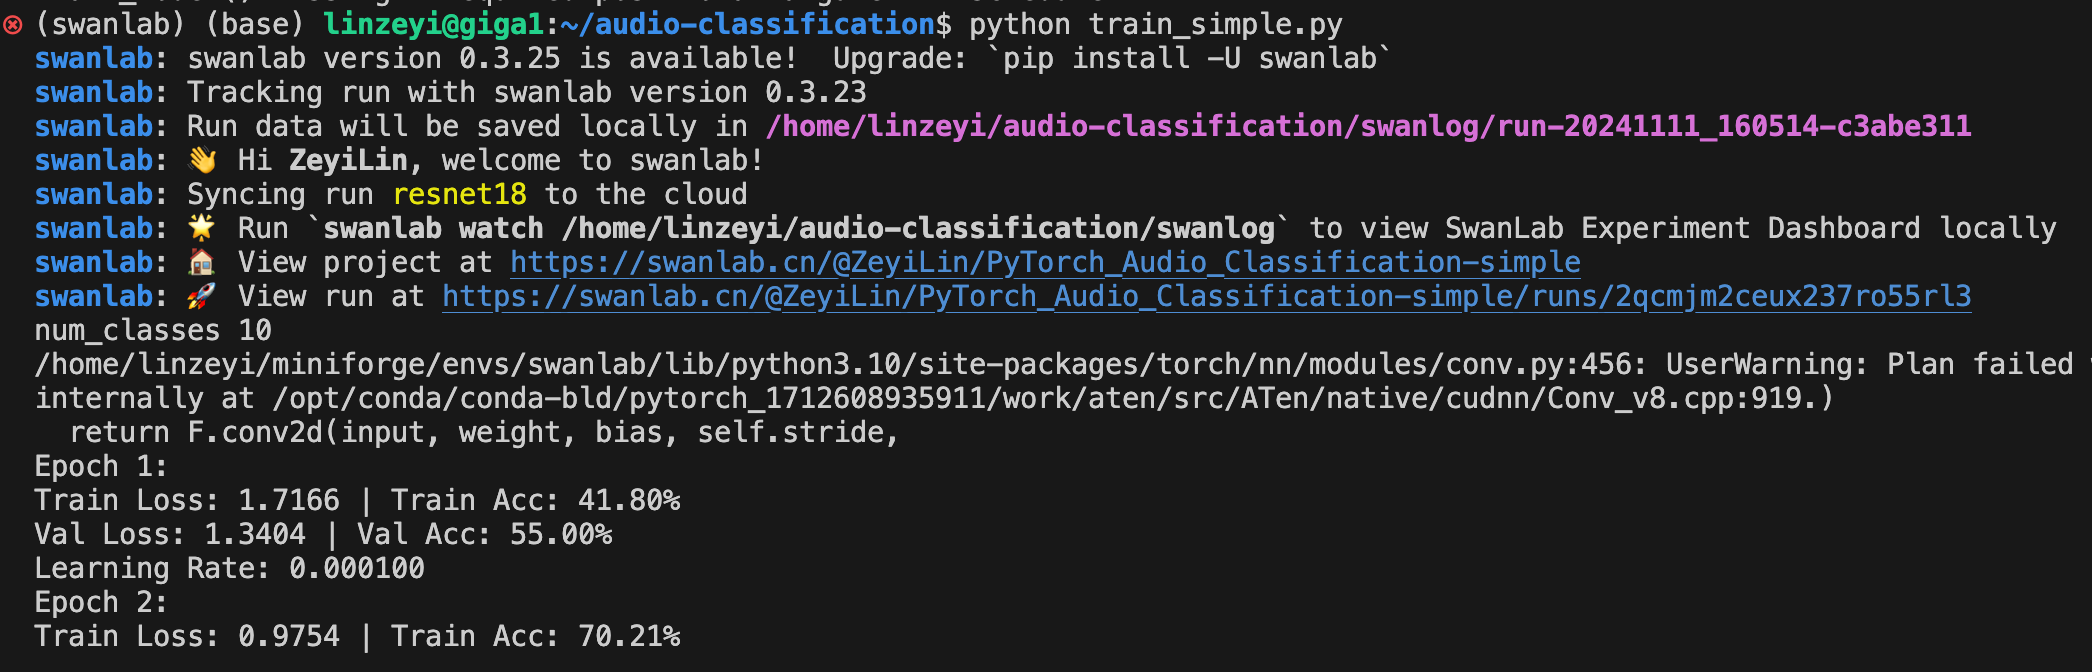Open the PyTorch_Audio_Classification-simple project link
This screenshot has width=2092, height=672.
1044,263
